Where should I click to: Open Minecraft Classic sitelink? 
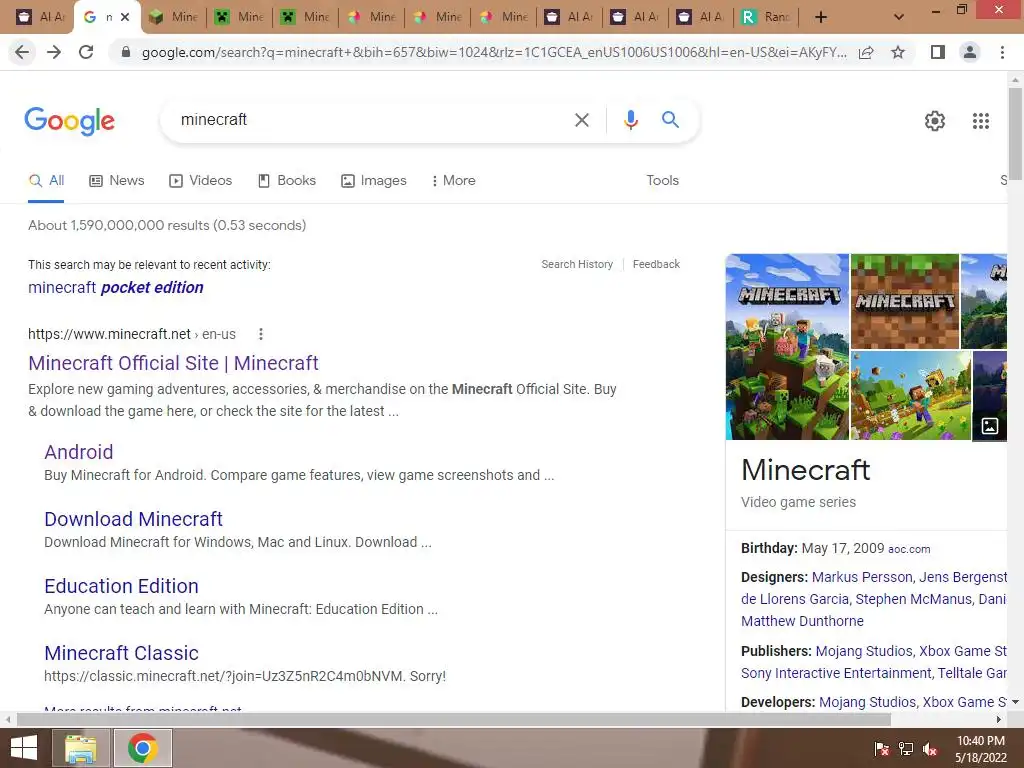click(x=121, y=653)
